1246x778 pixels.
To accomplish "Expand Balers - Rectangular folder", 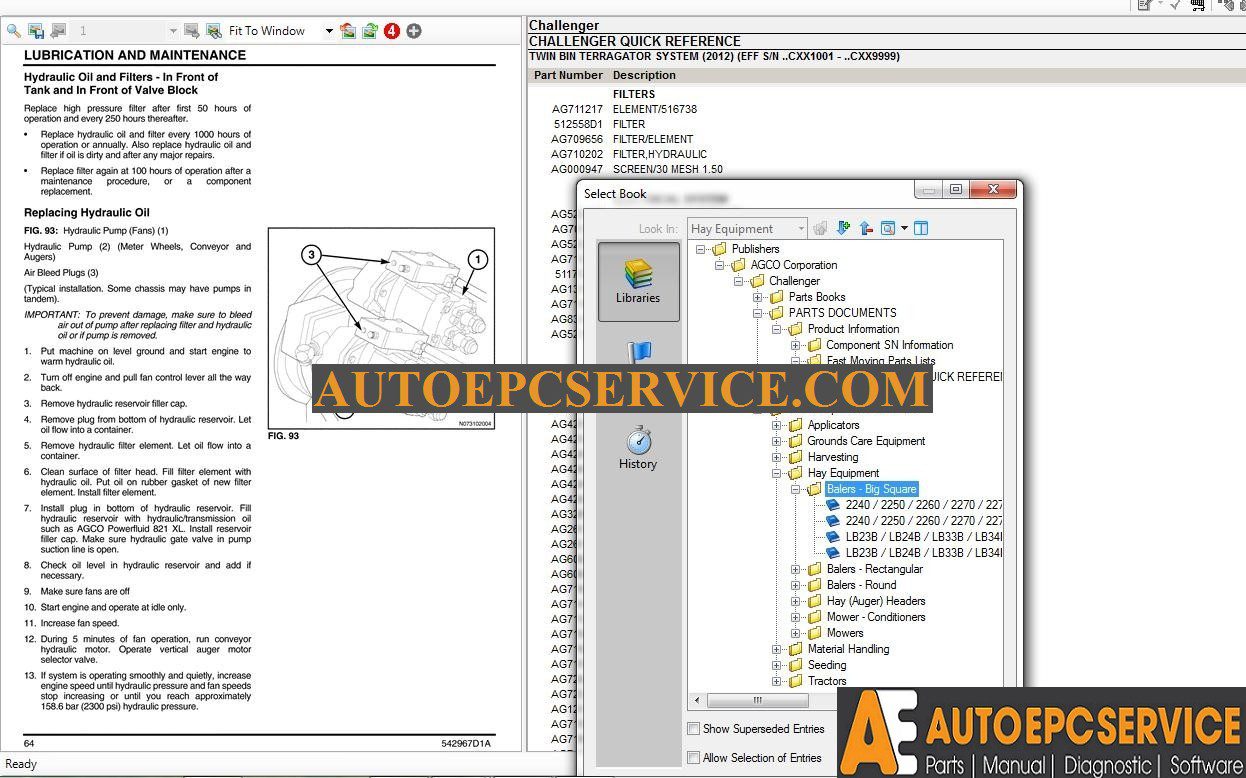I will [x=797, y=569].
